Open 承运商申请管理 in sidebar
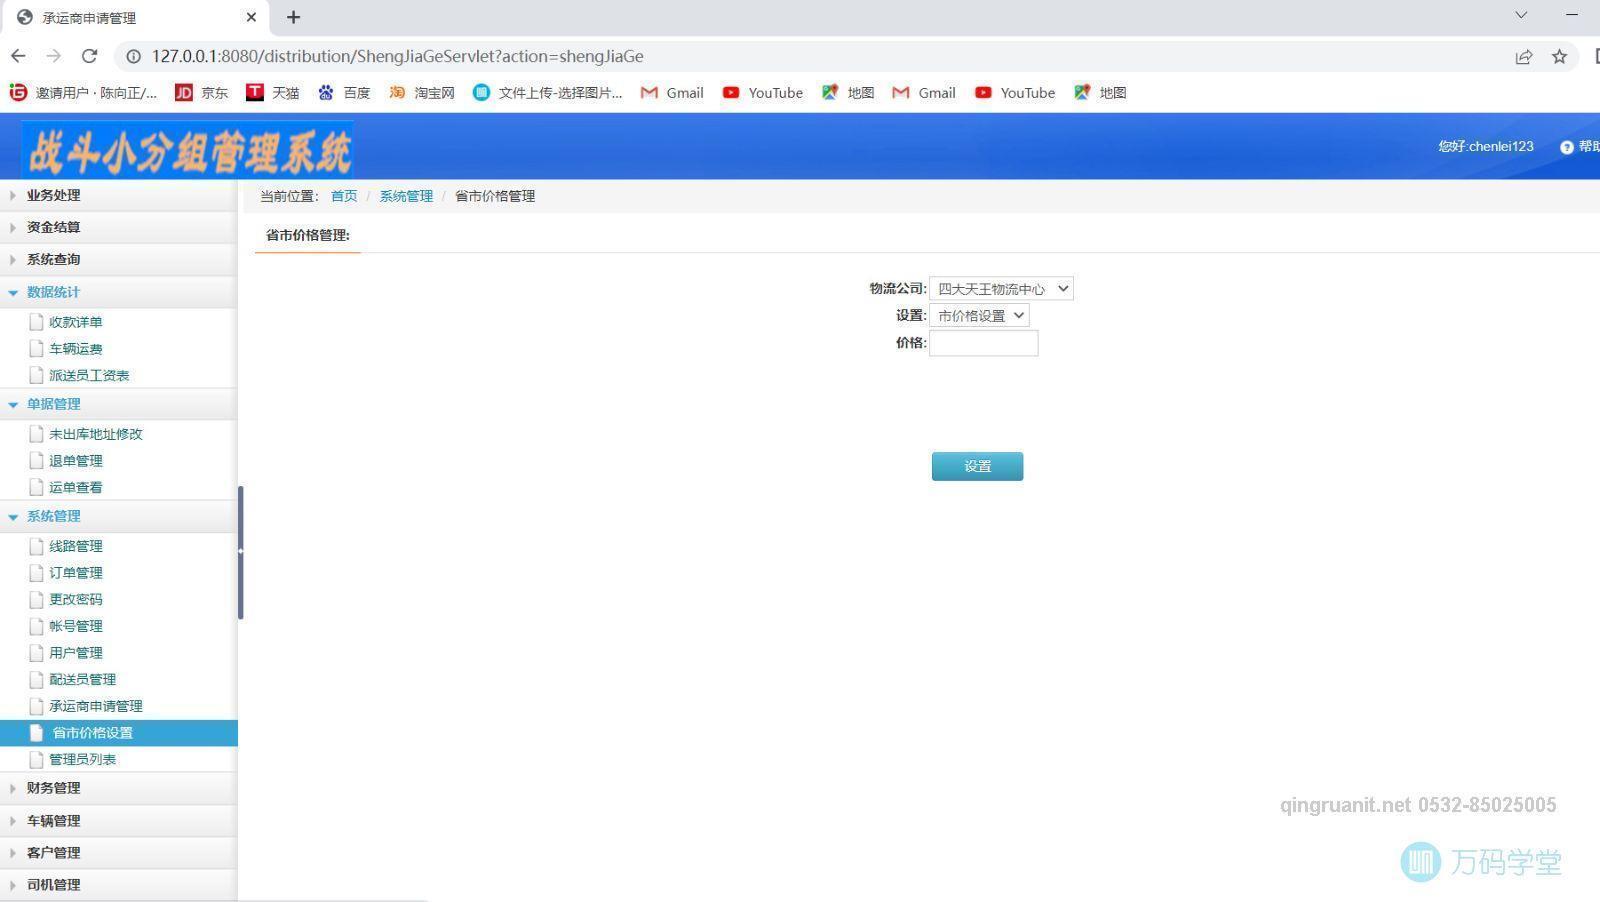 [96, 706]
